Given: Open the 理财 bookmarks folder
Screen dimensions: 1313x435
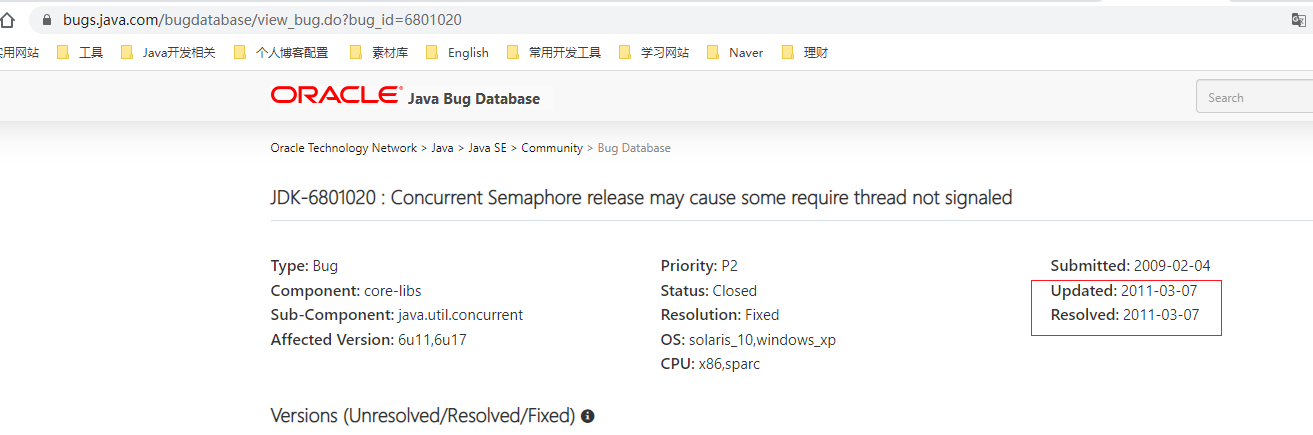Looking at the screenshot, I should tap(805, 53).
